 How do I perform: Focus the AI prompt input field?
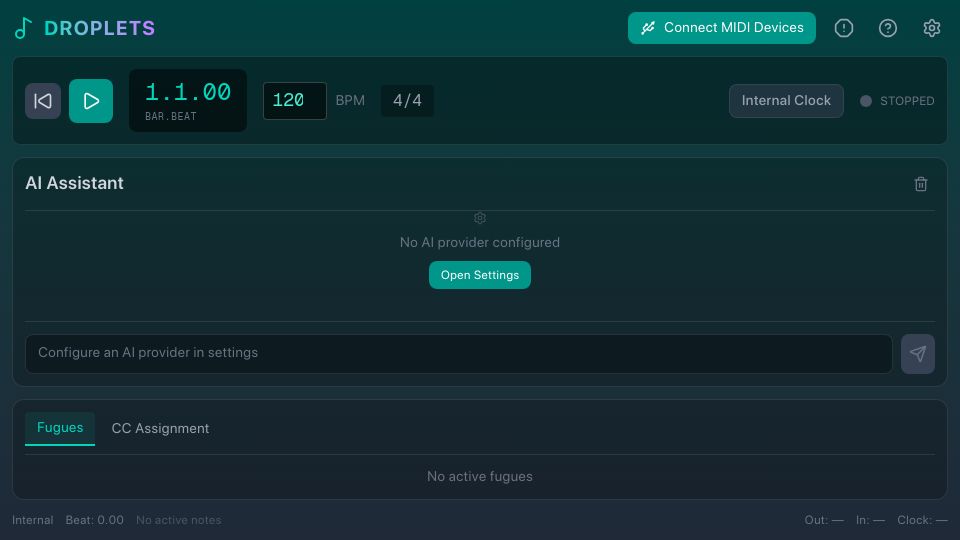click(459, 354)
